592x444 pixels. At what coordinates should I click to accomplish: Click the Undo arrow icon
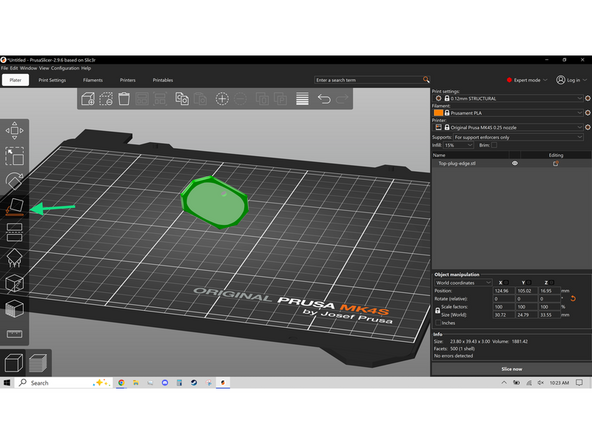tap(324, 99)
